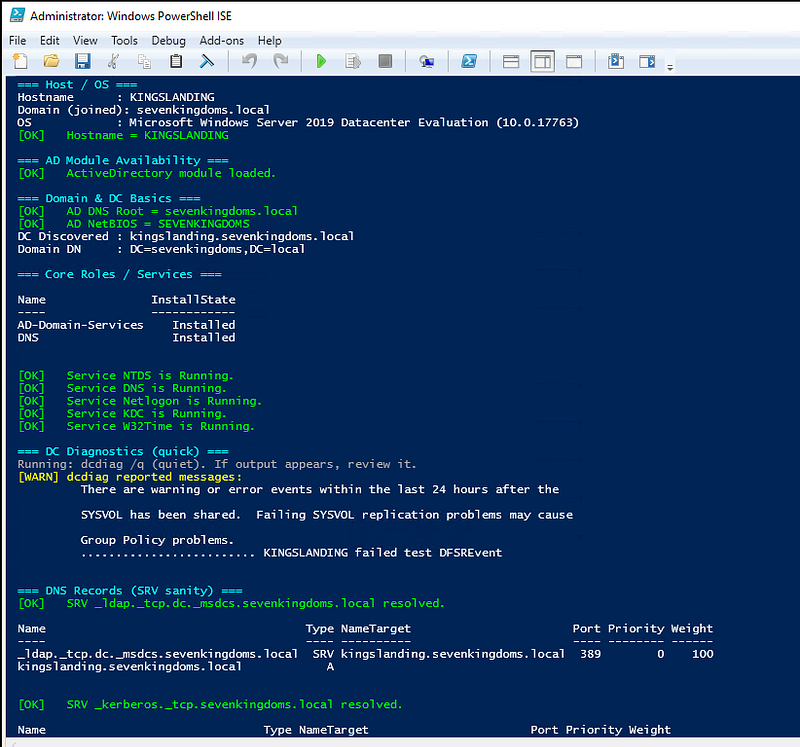This screenshot has width=800, height=747.
Task: Run selection icon in toolbar
Action: pyautogui.click(x=353, y=62)
